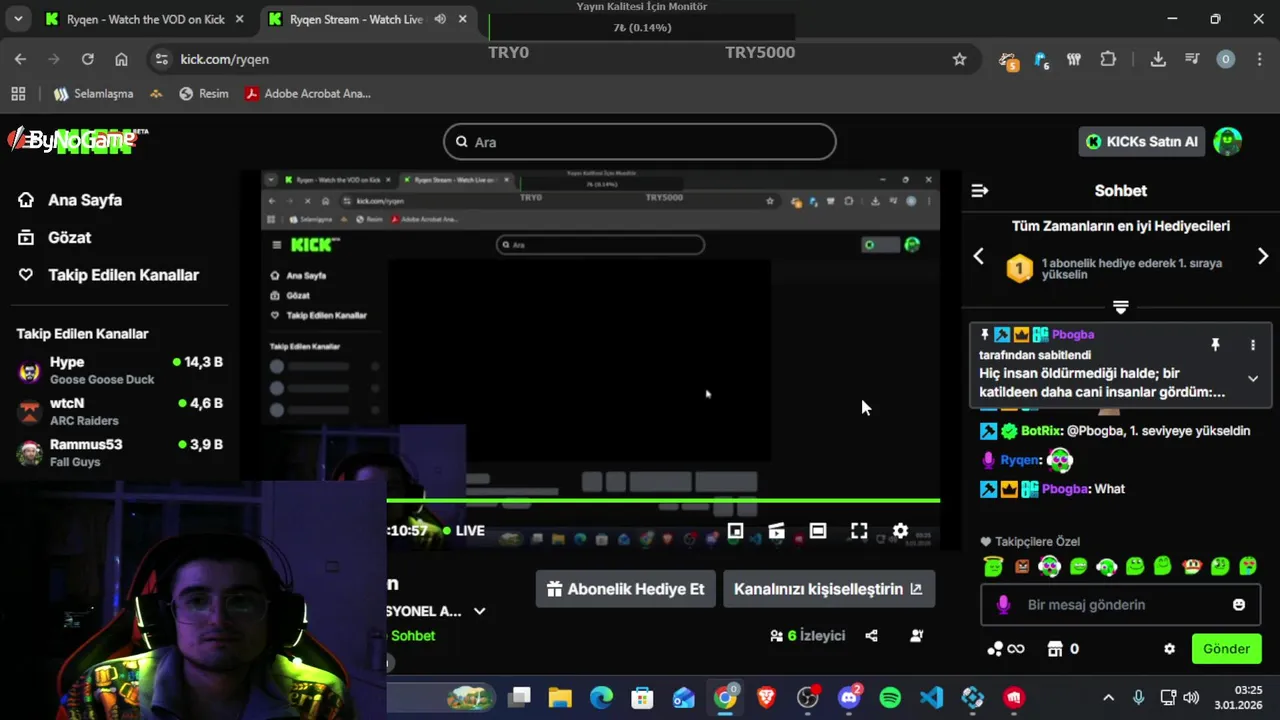Open the Rammus53 channel in followed list
The width and height of the screenshot is (1280, 720).
coord(120,452)
